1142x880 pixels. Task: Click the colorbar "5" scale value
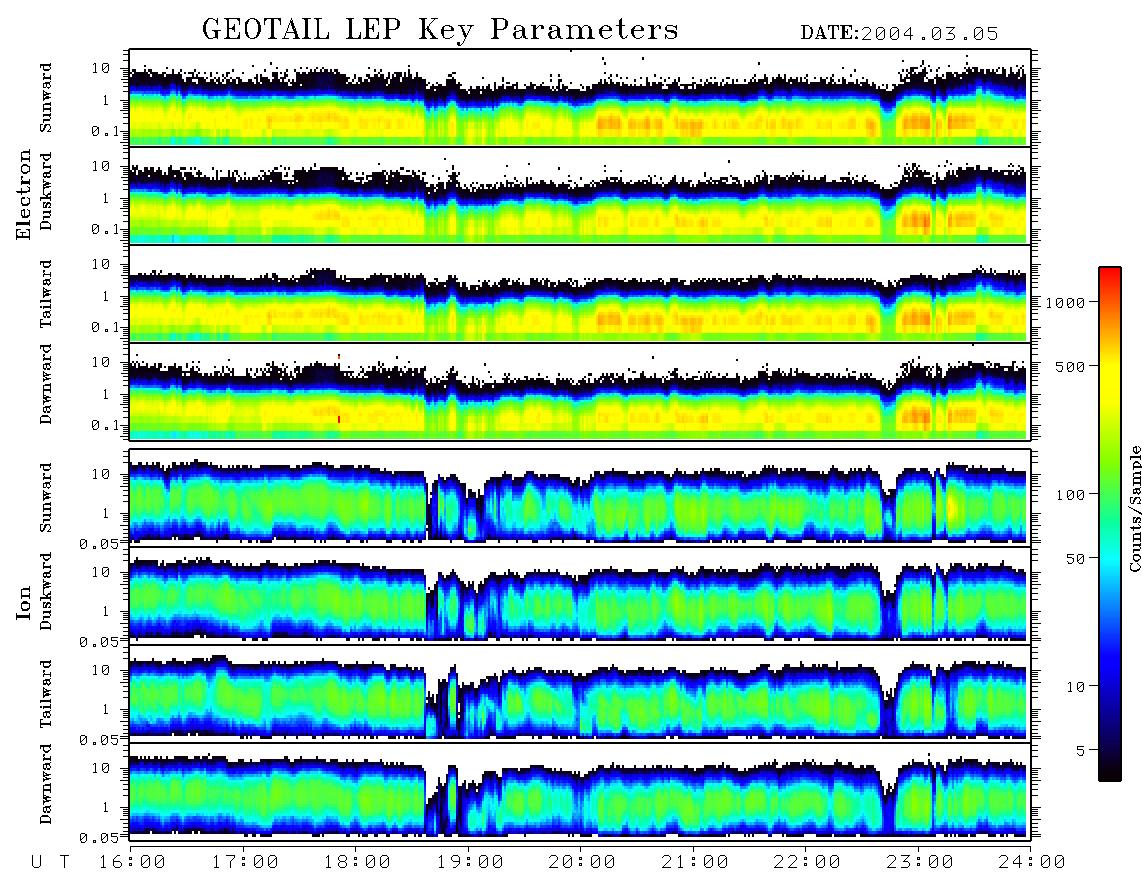[1082, 750]
